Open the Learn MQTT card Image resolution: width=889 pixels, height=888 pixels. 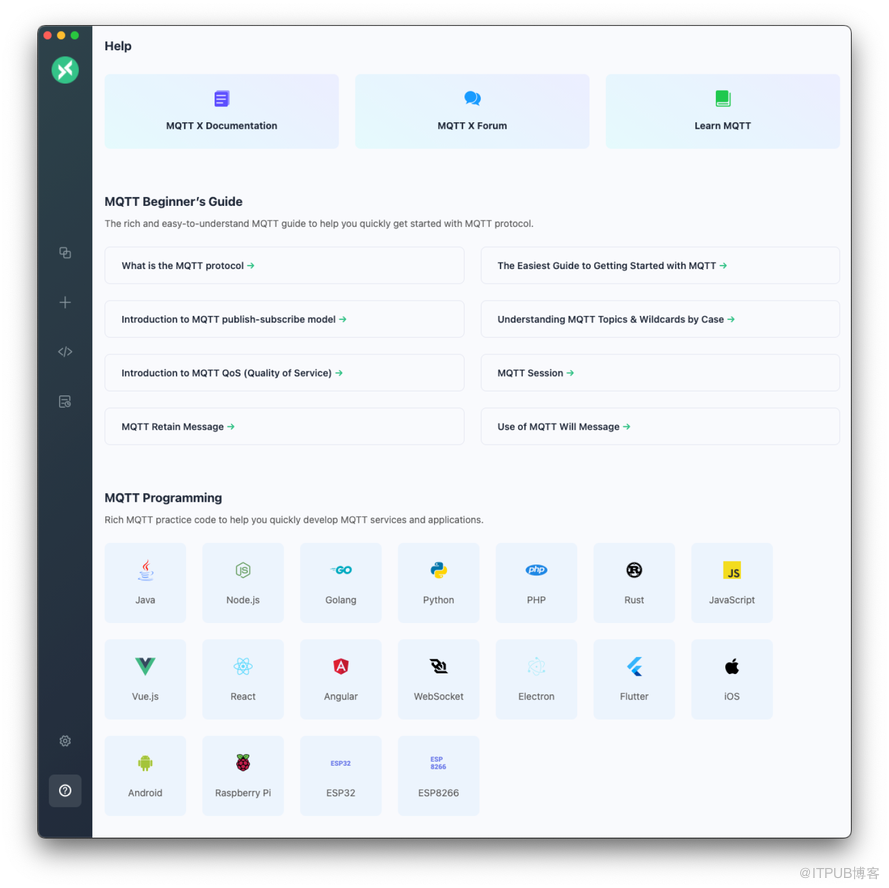tap(722, 111)
